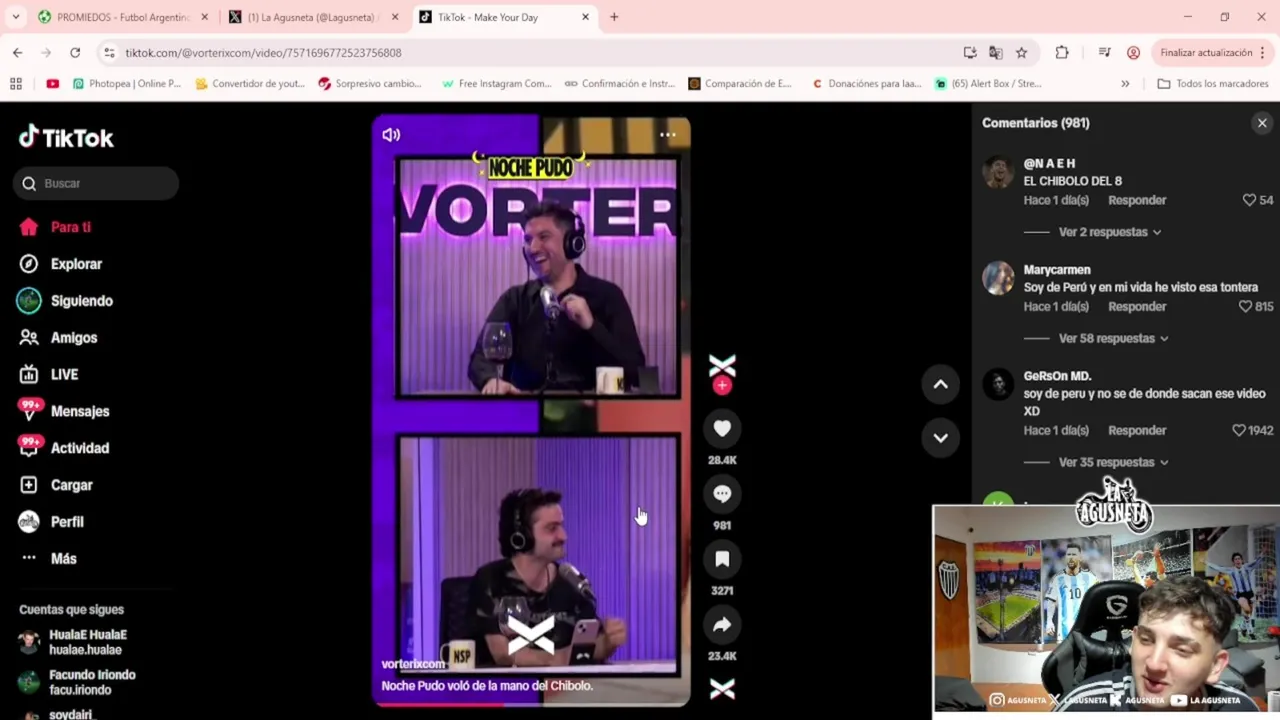
Task: Switch to La Agusneta X tab
Action: point(314,17)
